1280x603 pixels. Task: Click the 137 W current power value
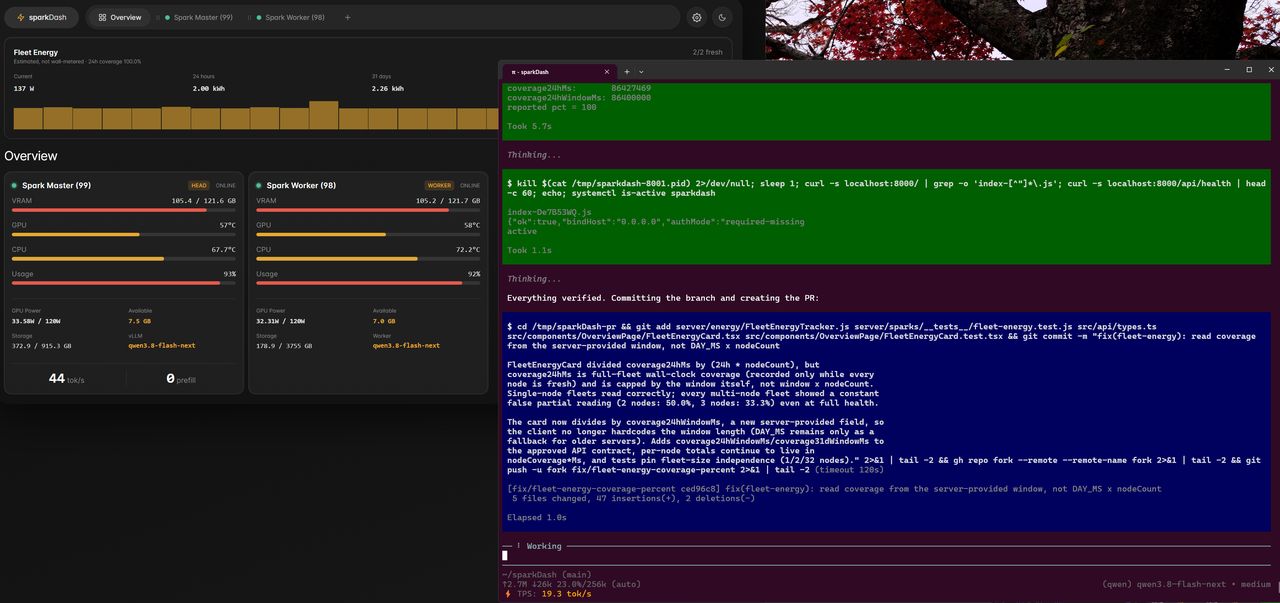click(x=26, y=88)
